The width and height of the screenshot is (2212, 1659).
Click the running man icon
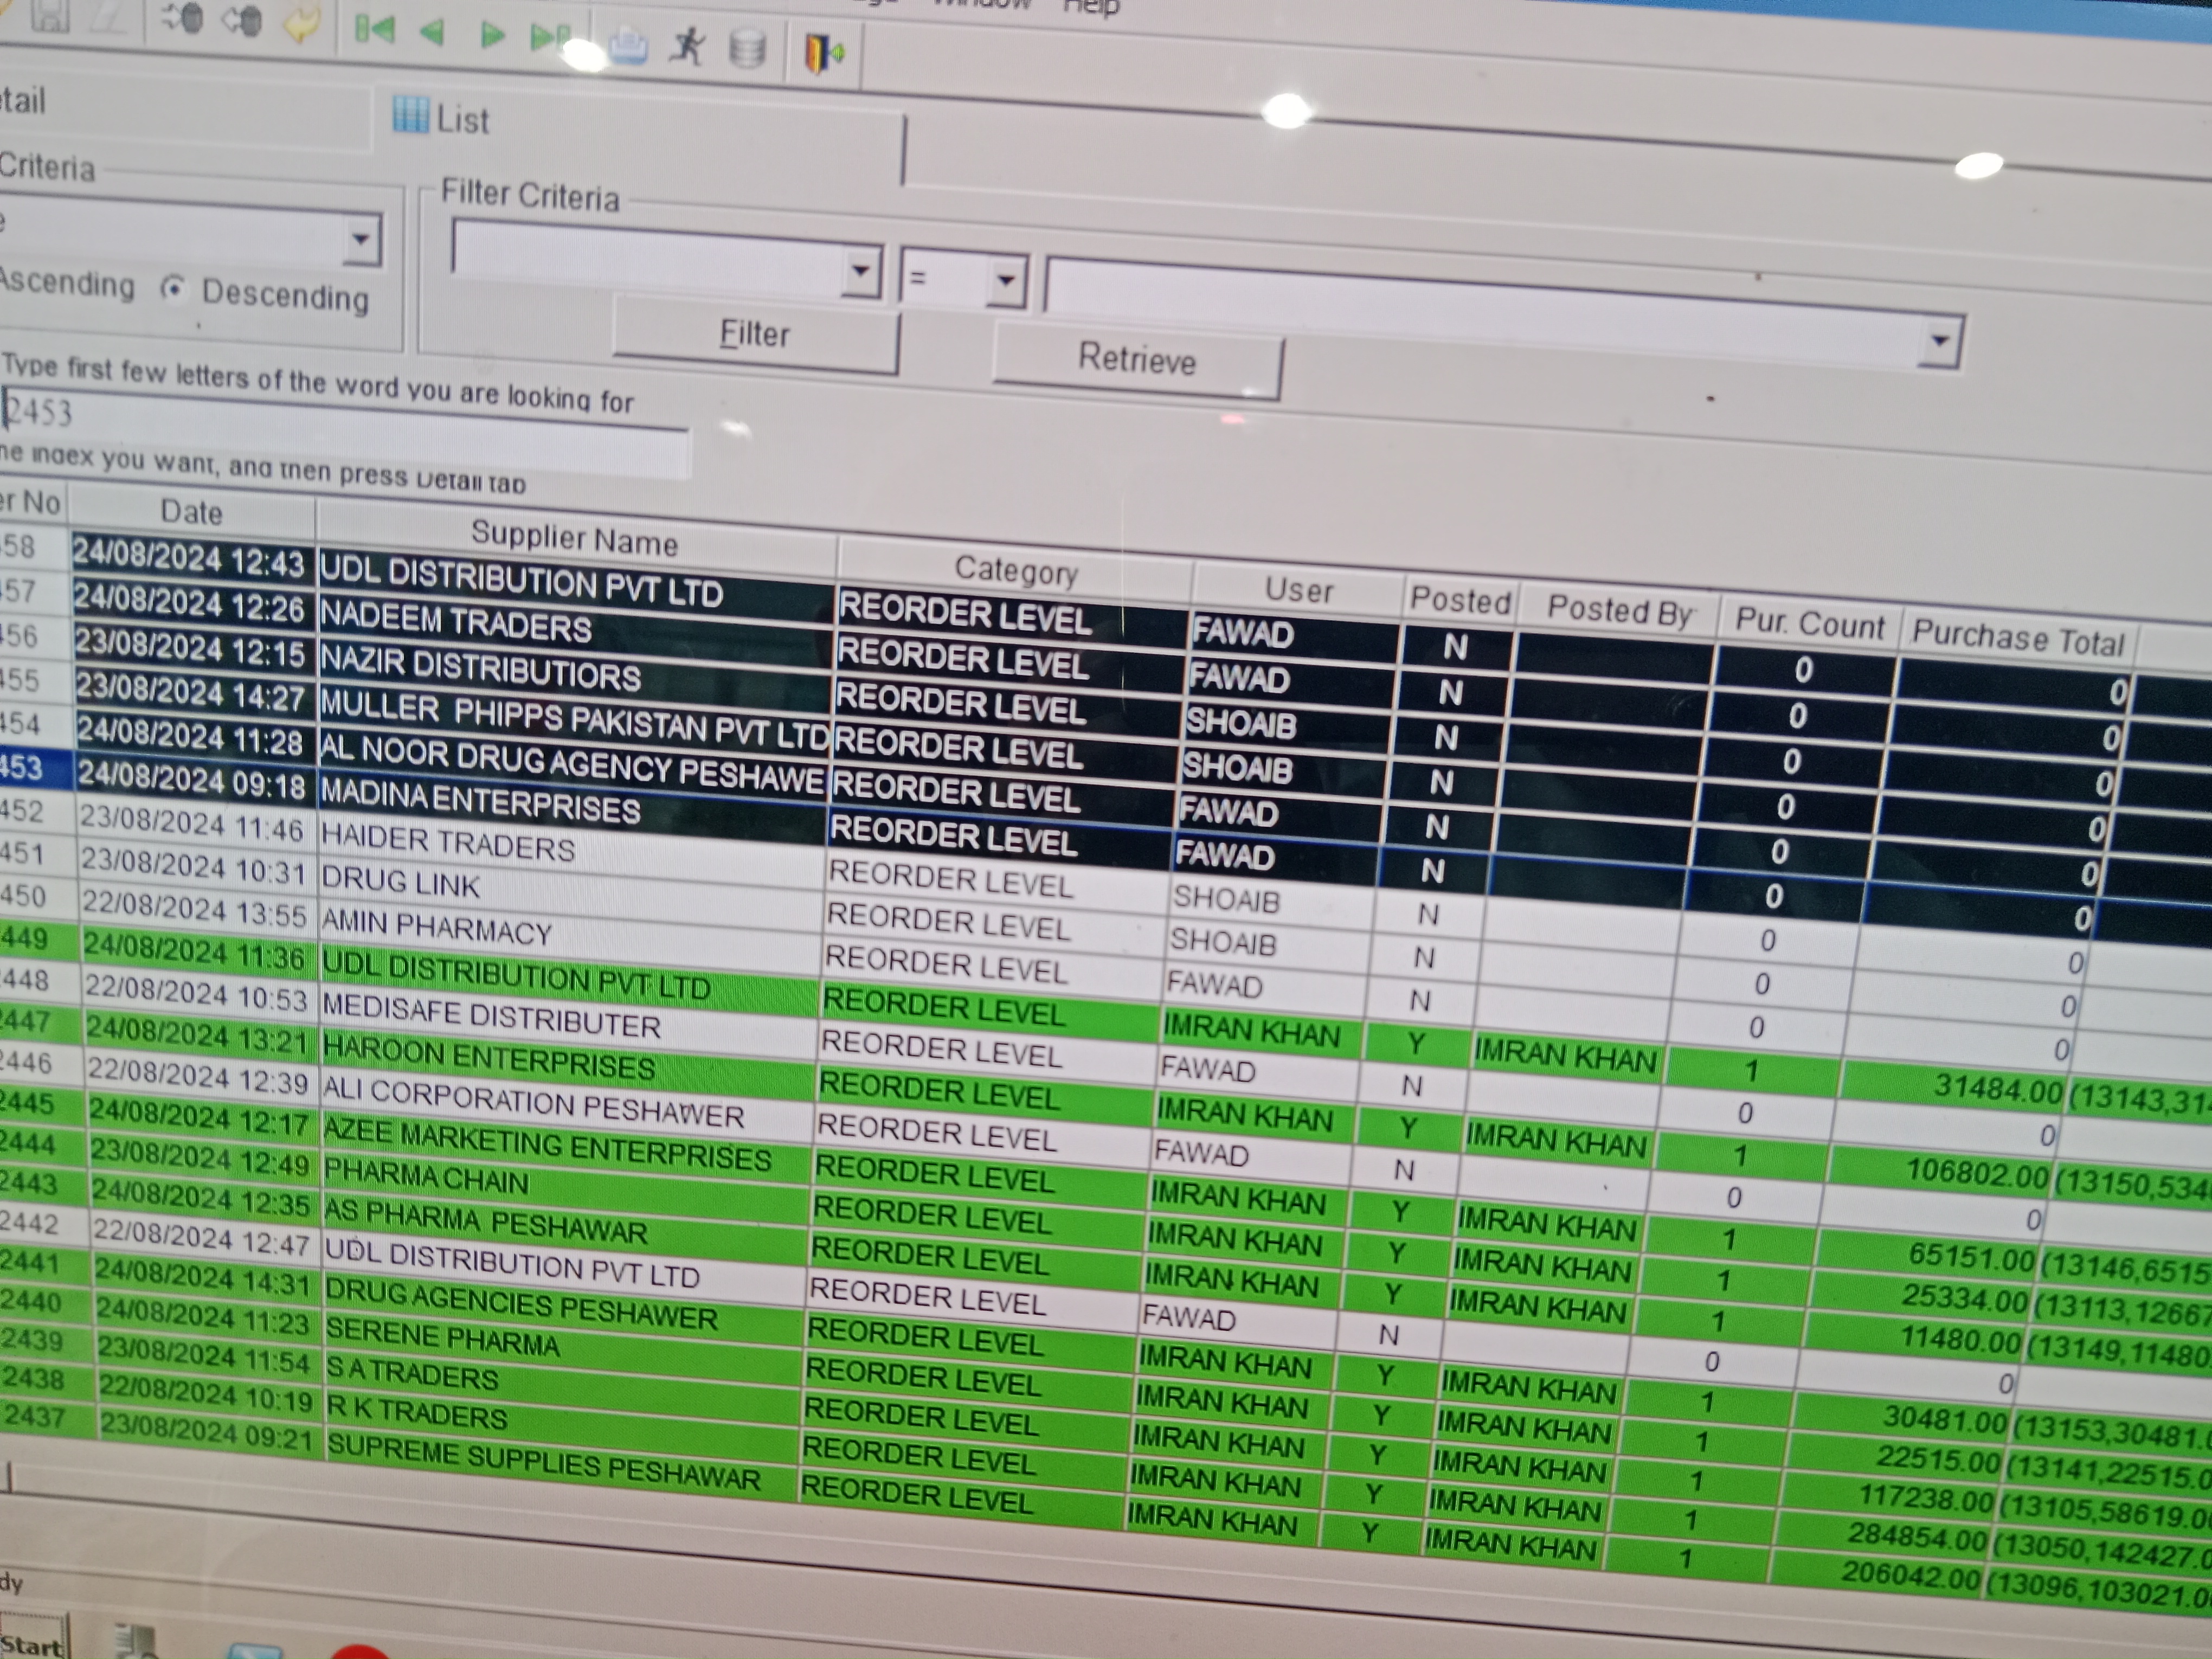[x=688, y=46]
